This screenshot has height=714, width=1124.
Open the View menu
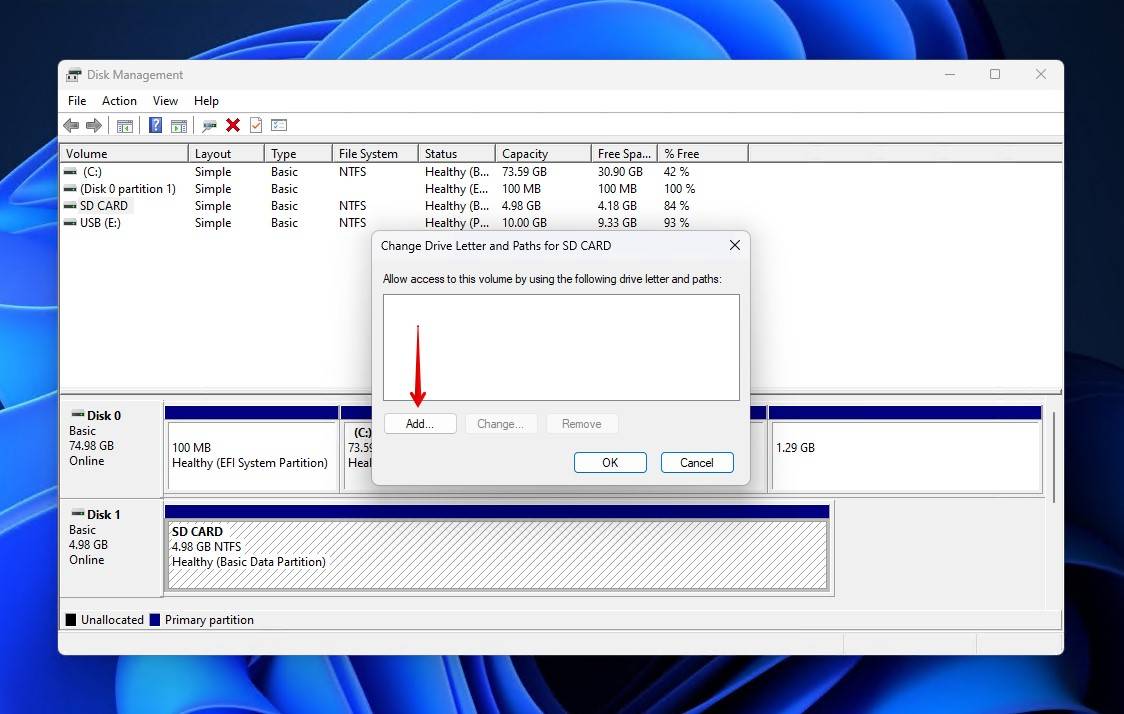coord(165,101)
